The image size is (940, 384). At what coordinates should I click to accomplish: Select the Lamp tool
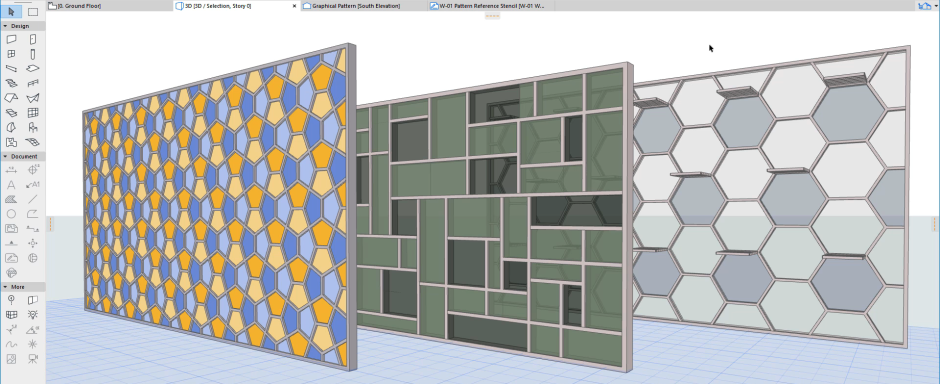(33, 315)
